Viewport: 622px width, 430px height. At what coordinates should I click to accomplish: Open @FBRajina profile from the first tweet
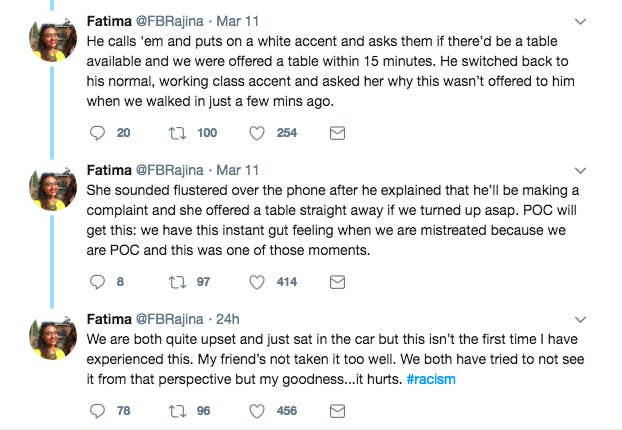pos(170,21)
